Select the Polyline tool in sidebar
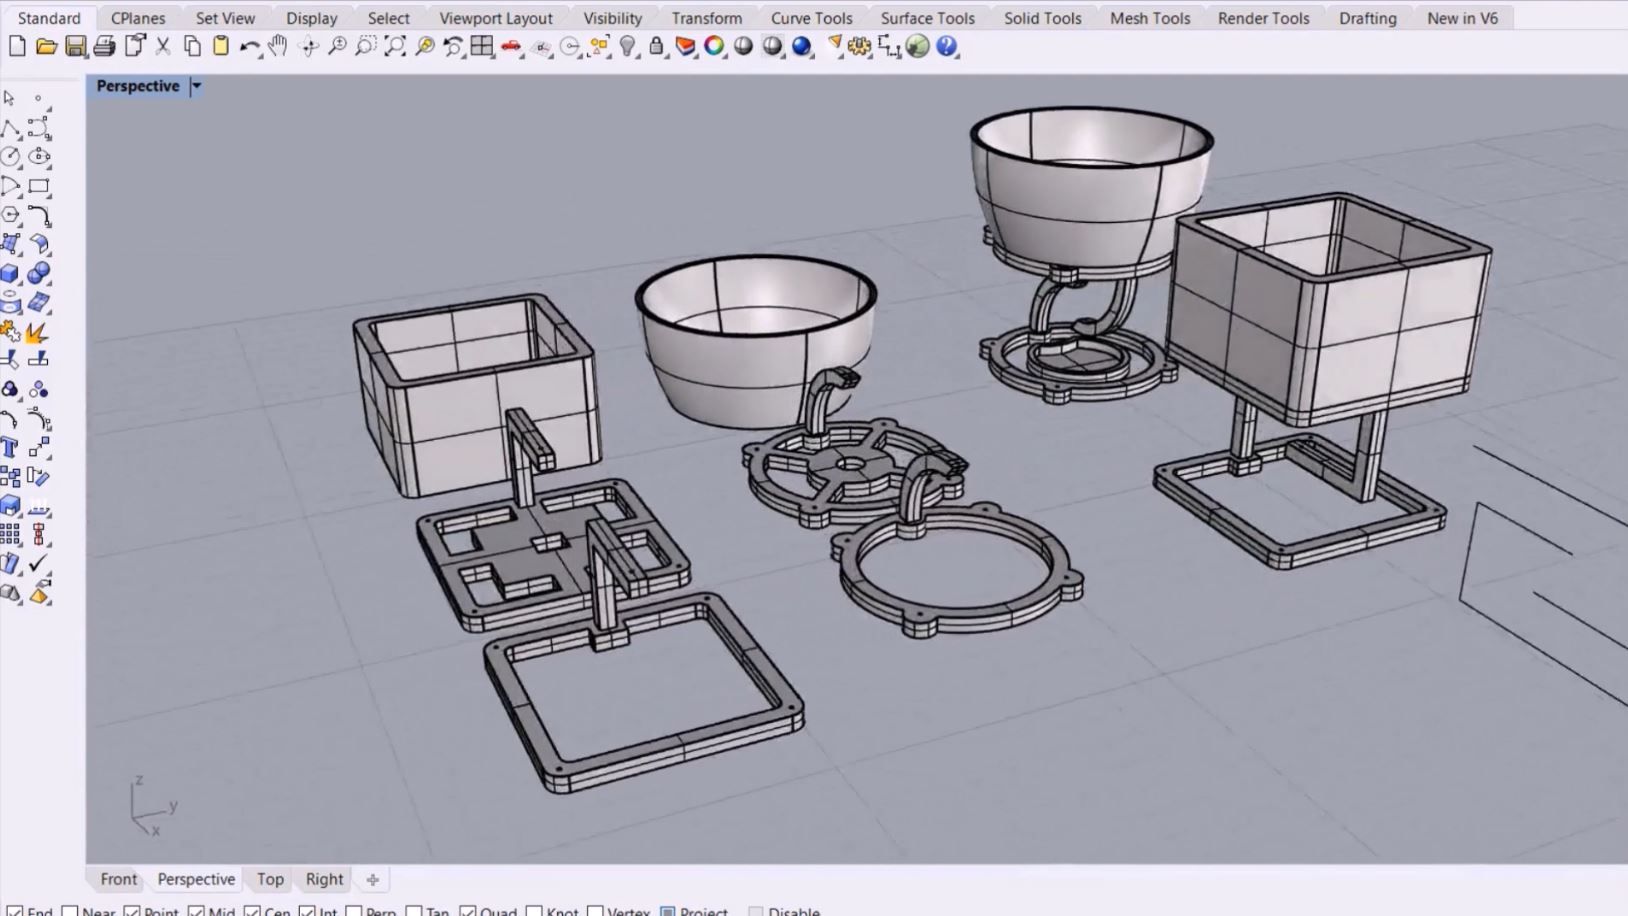Screen dimensions: 1628x916 [x=10, y=128]
